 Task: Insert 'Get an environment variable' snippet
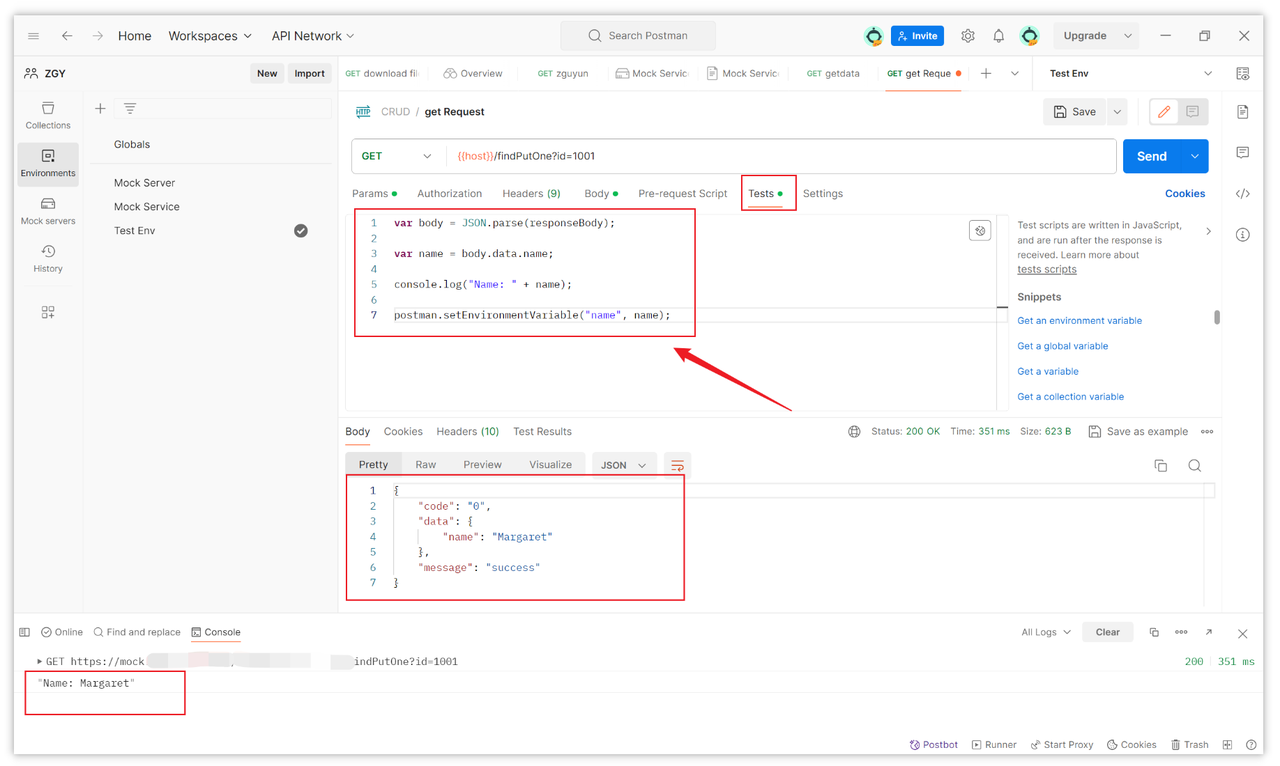coord(1079,321)
